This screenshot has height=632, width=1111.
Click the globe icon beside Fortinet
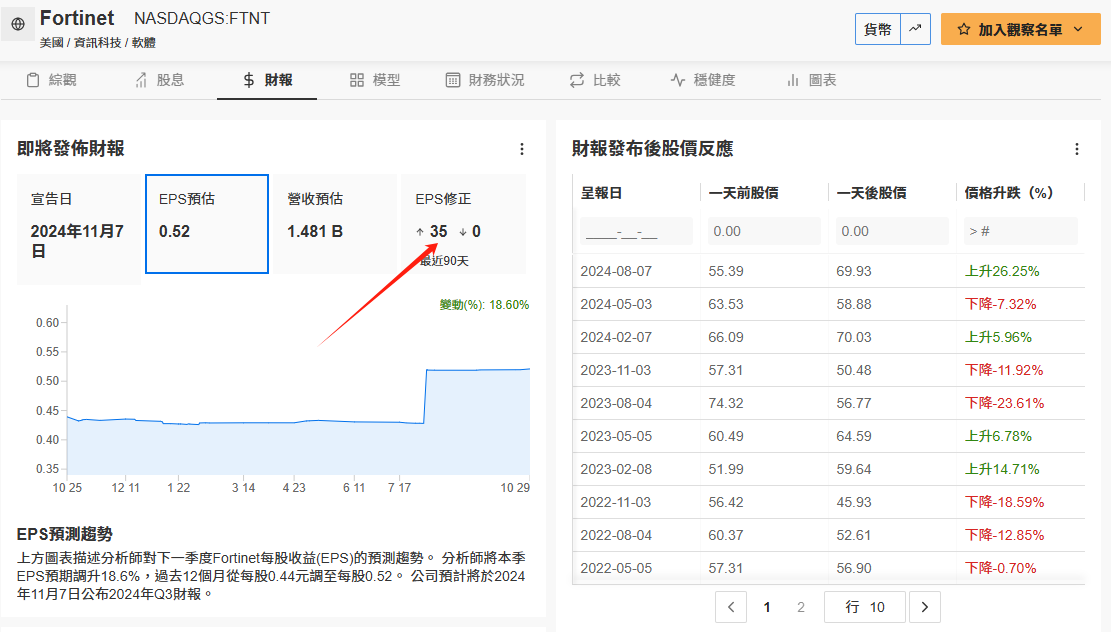[18, 25]
